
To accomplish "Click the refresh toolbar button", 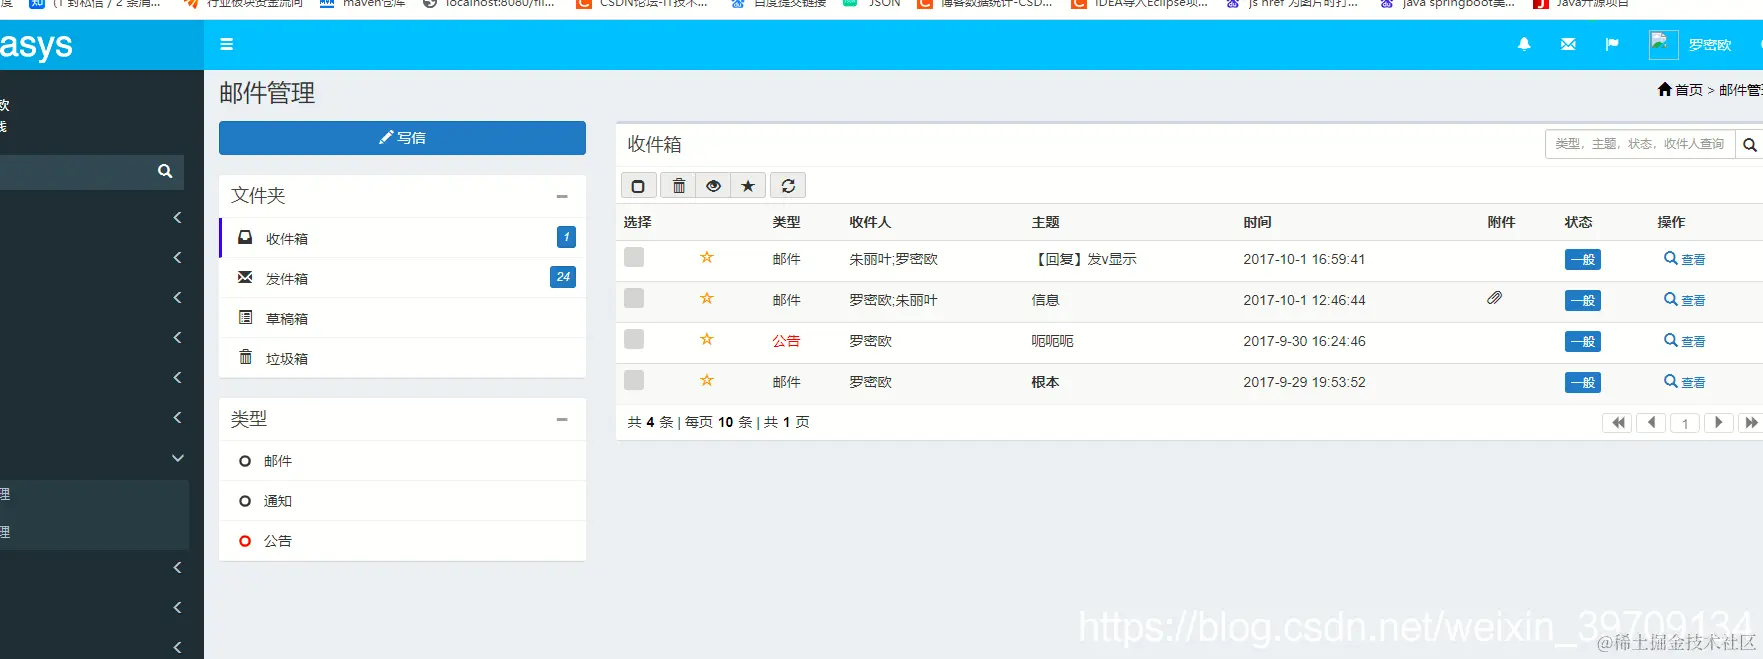I will tap(788, 185).
